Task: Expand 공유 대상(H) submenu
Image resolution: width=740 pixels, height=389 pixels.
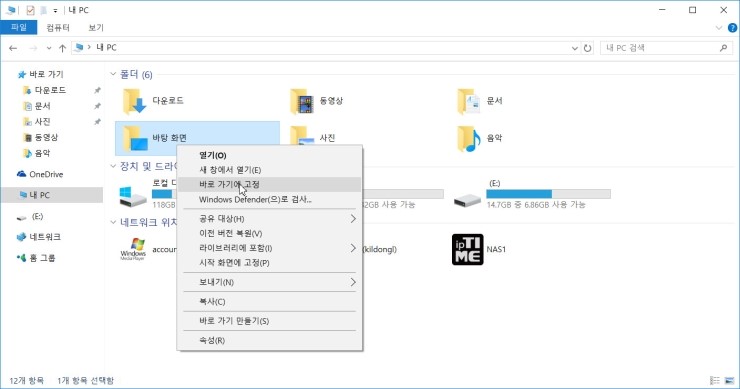Action: tap(269, 219)
